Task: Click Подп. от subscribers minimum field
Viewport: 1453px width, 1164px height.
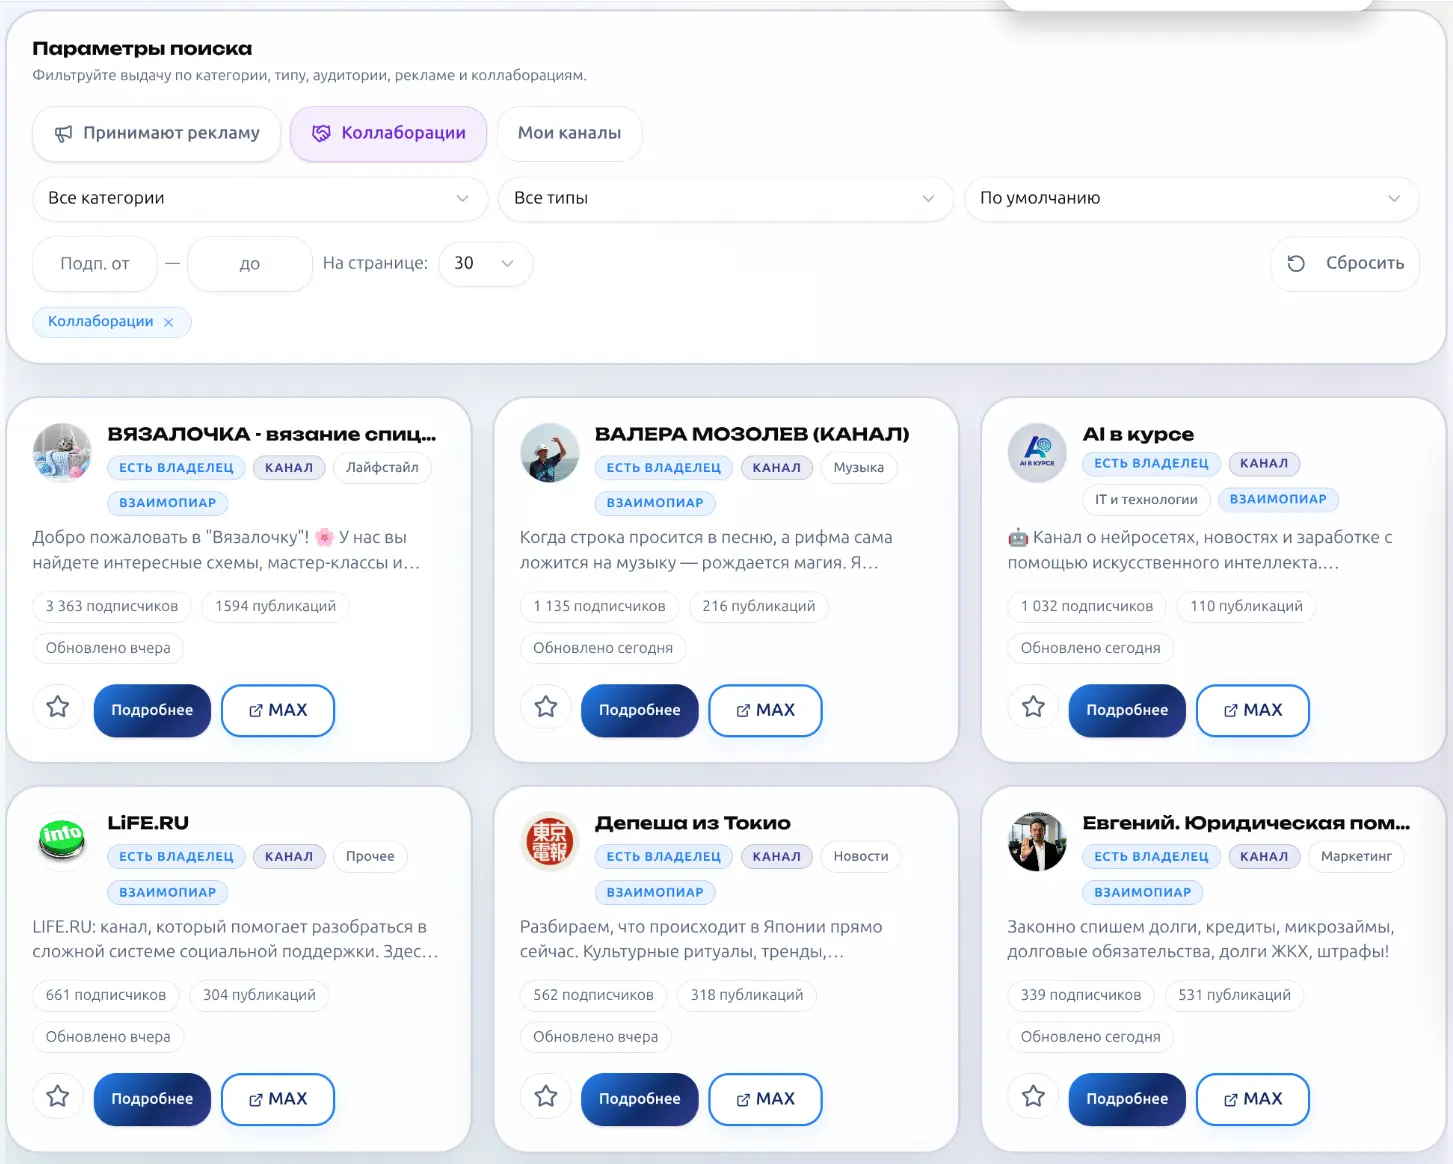Action: (x=95, y=264)
